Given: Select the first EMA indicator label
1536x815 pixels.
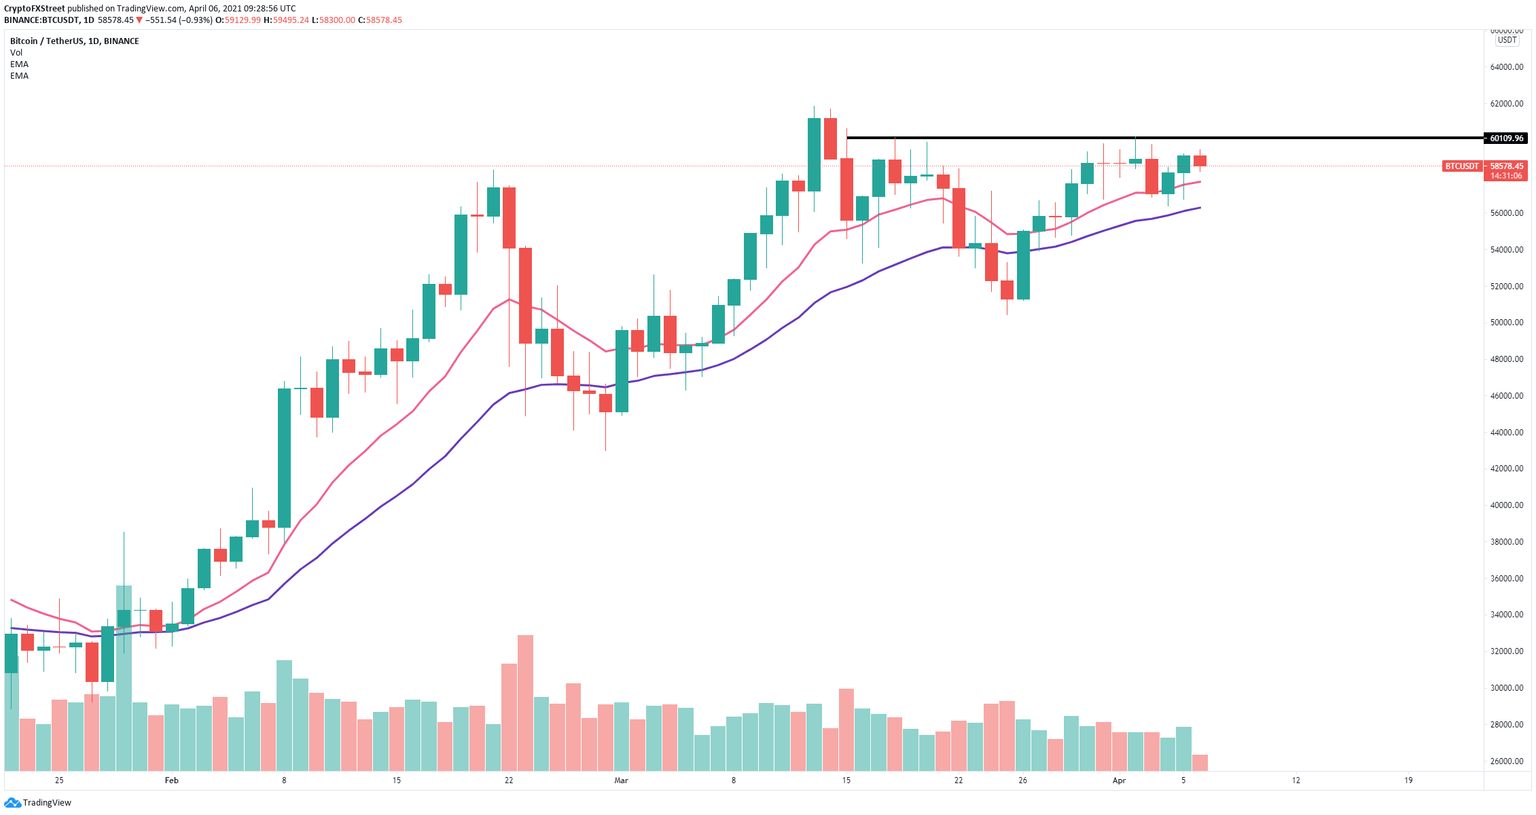Looking at the screenshot, I should [x=19, y=64].
